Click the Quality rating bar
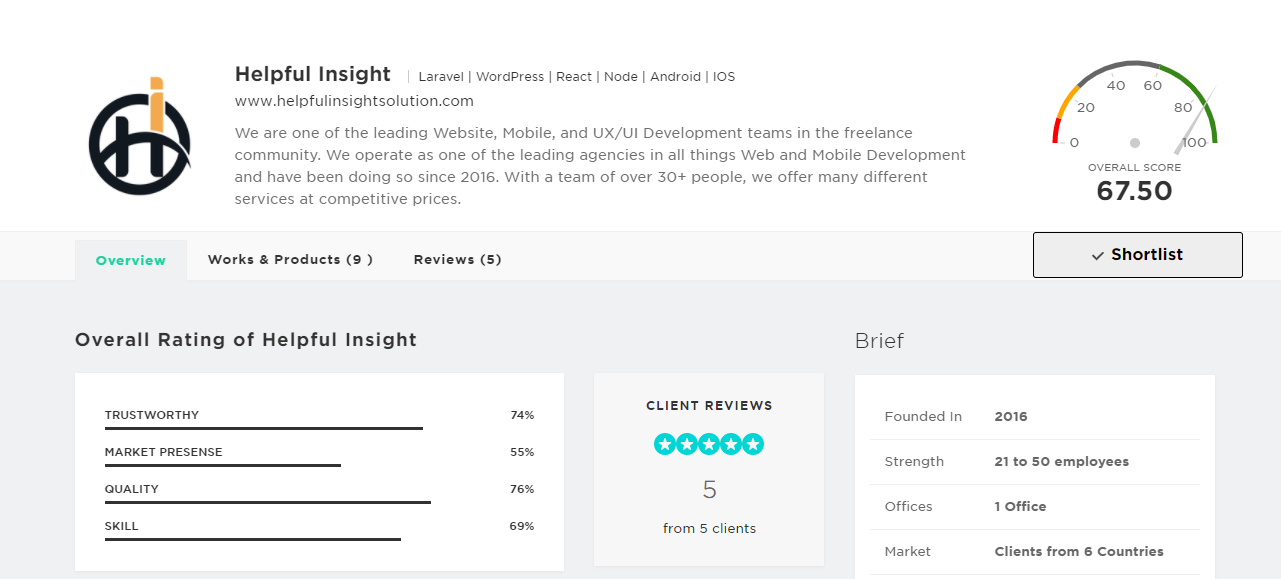The width and height of the screenshot is (1281, 579). [268, 502]
